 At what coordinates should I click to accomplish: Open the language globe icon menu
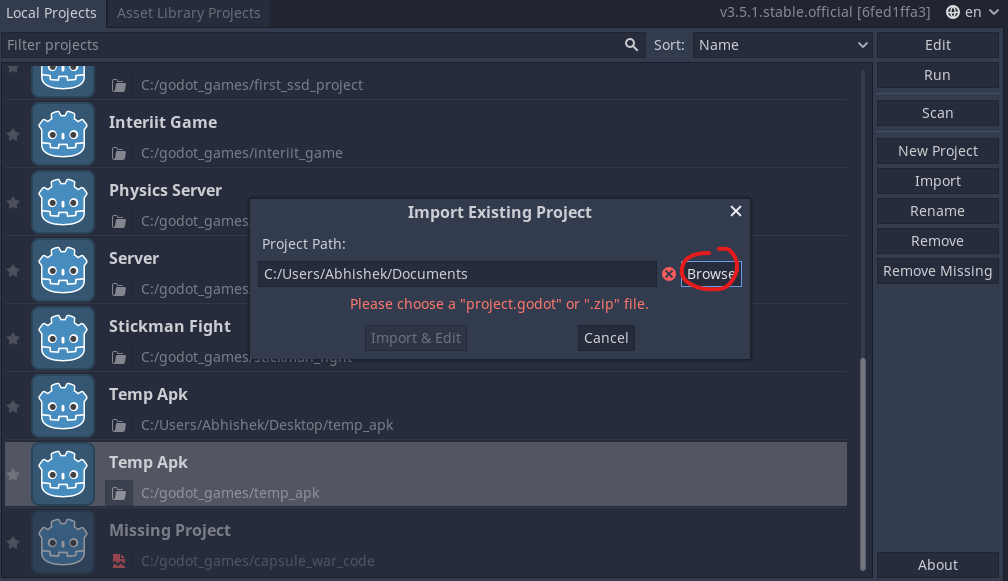coord(953,12)
